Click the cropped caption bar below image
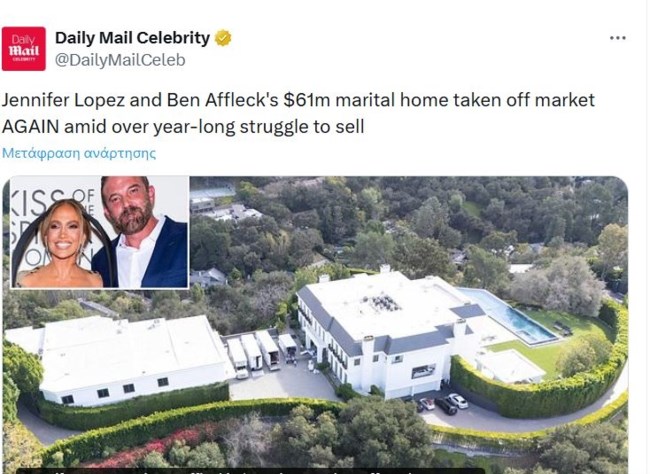 [x=250, y=469]
